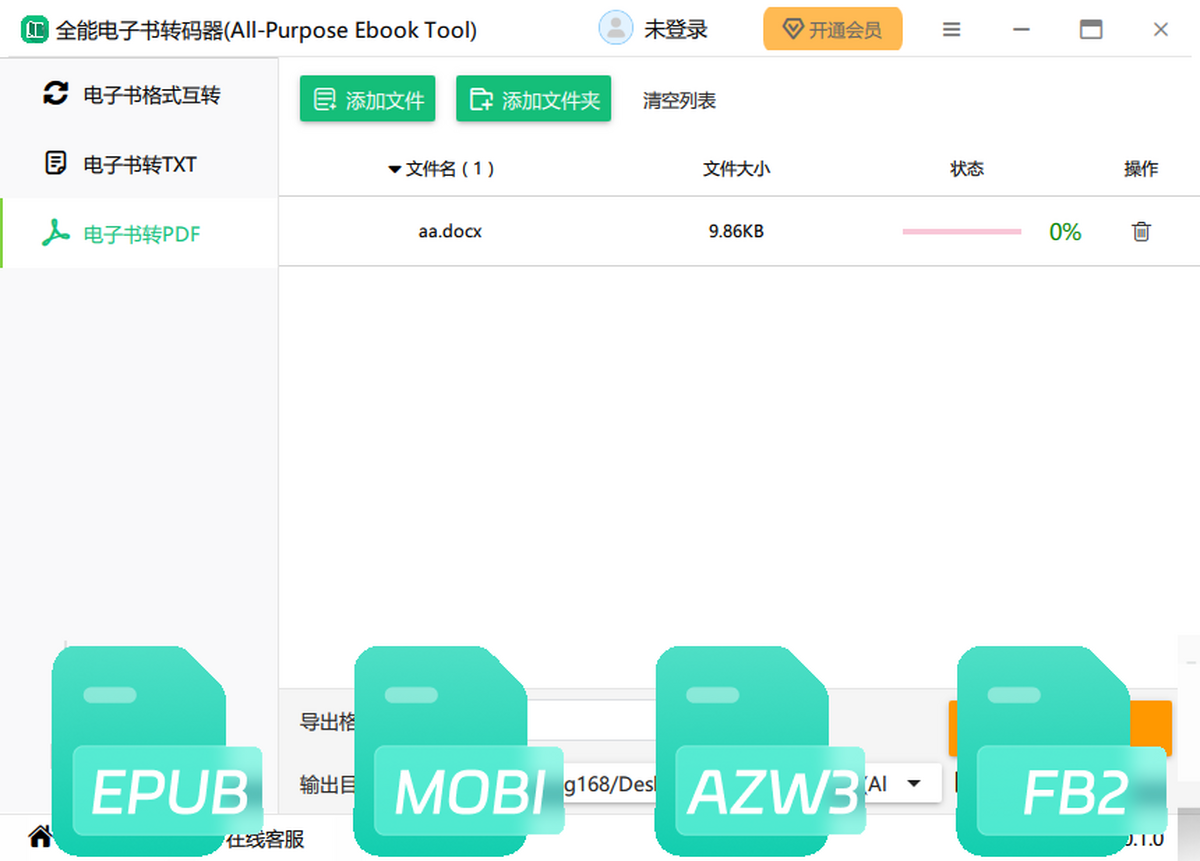Image resolution: width=1200 pixels, height=861 pixels.
Task: Click the 添加文件夹 button
Action: click(x=534, y=100)
